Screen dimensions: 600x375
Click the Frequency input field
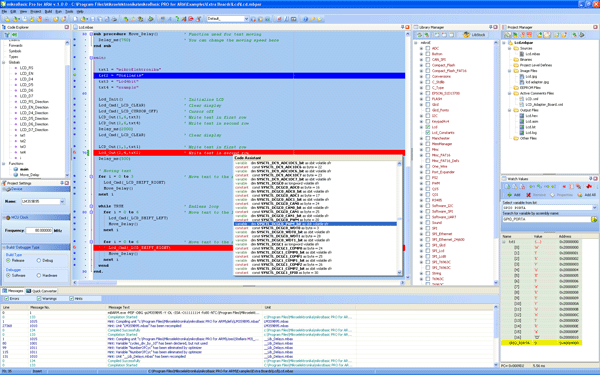(39, 230)
